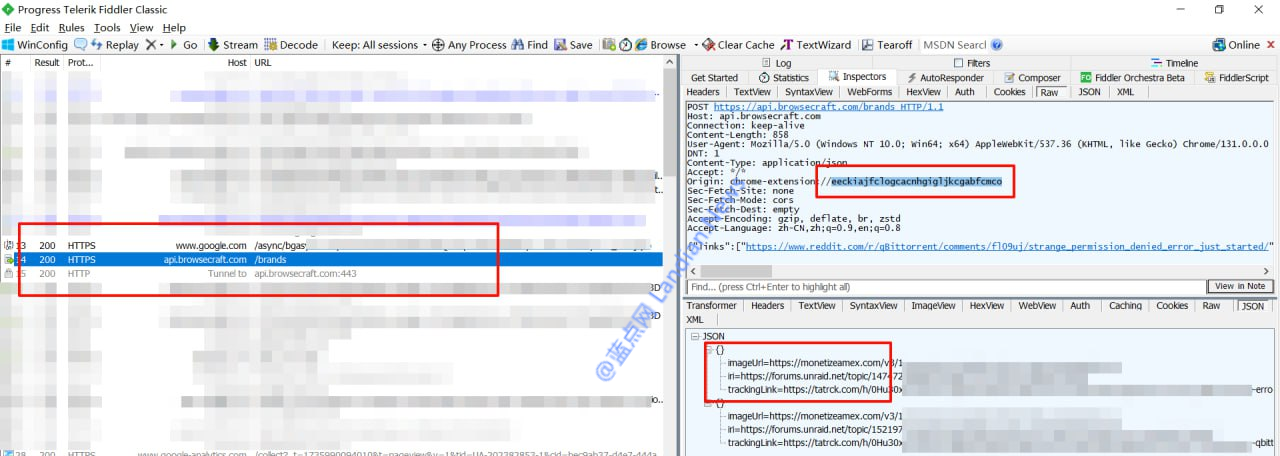Viewport: 1280px width, 456px height.
Task: Open the Help menu
Action: coord(174,28)
